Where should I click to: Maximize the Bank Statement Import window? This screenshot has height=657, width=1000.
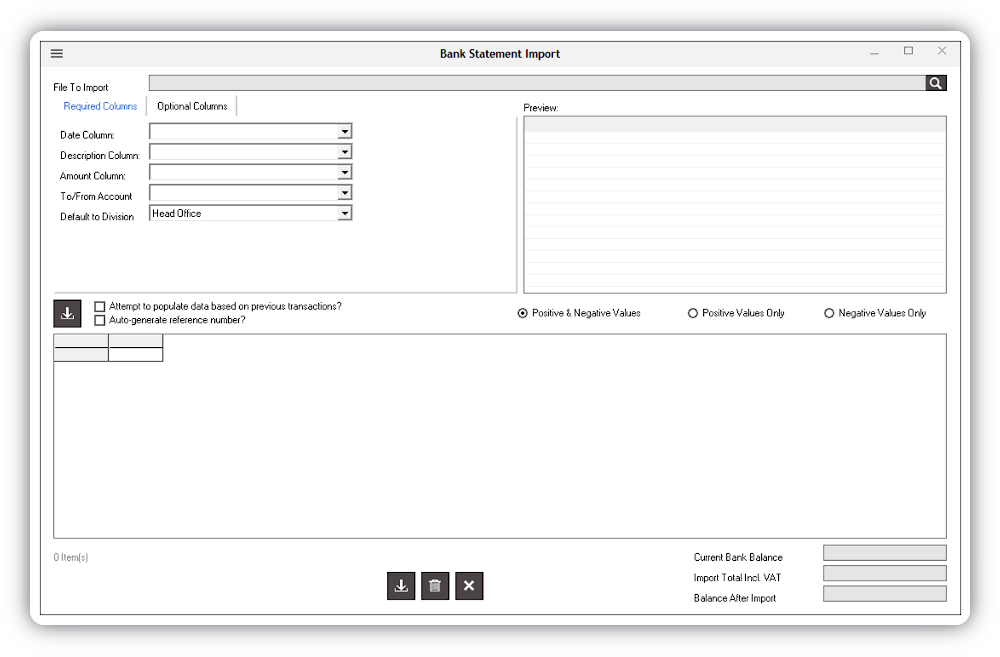coord(908,51)
